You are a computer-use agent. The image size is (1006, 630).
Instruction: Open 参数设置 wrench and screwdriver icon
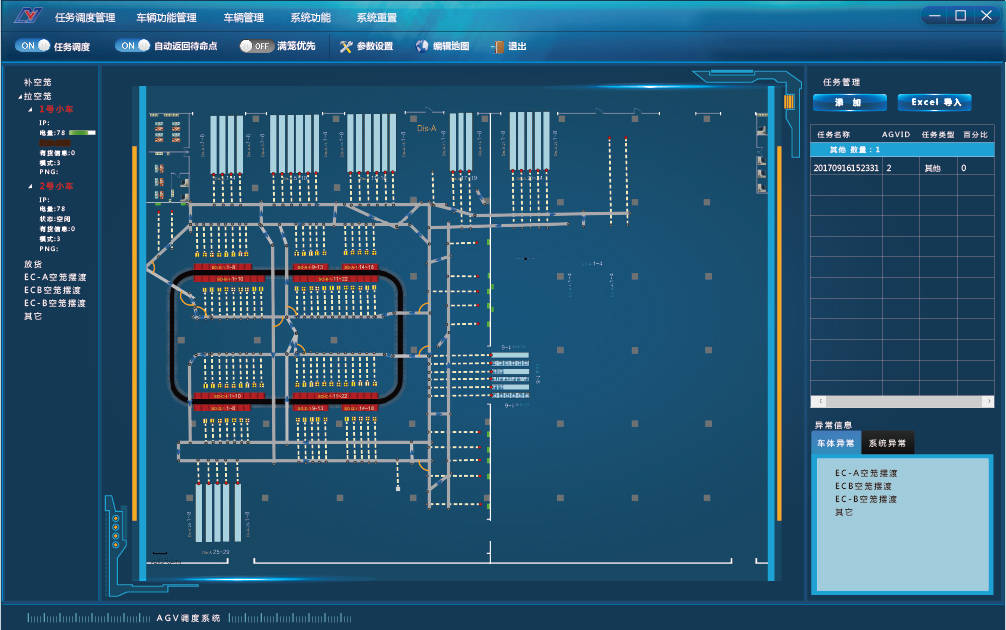pyautogui.click(x=346, y=47)
